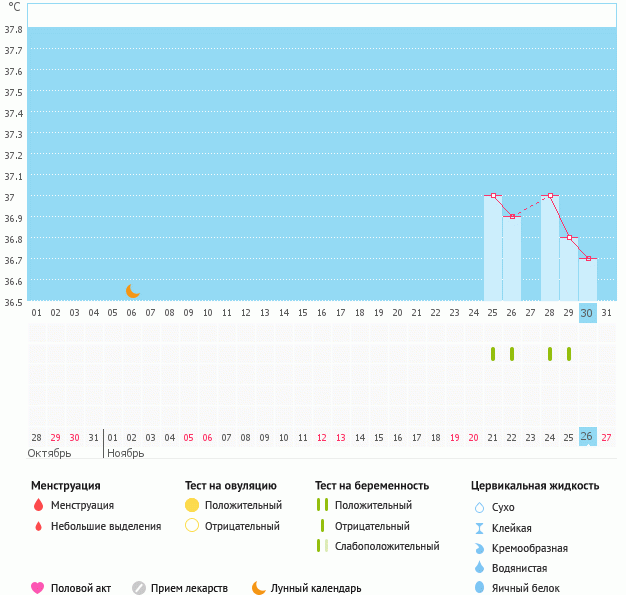Click the Небольшие выделения small drop icon
Screen dimensions: 626x595
[38, 526]
